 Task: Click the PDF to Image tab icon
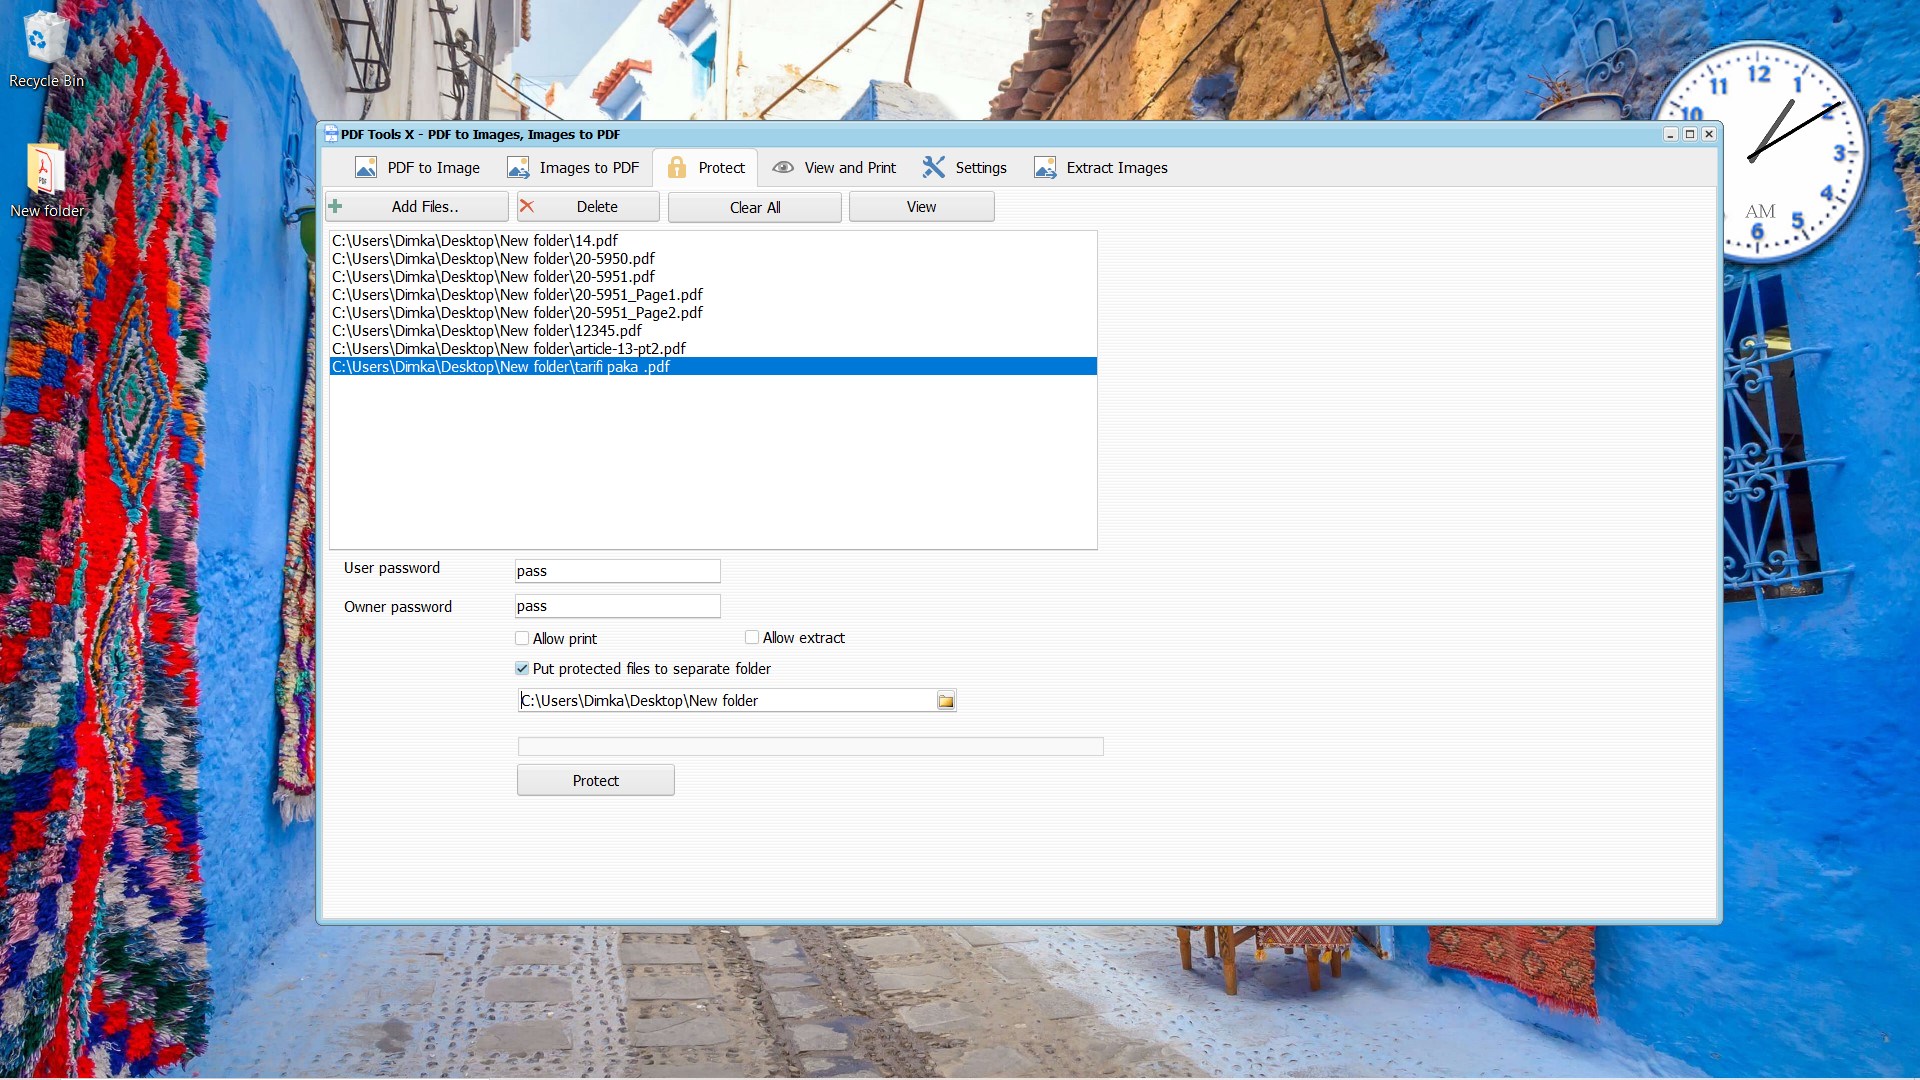(366, 168)
